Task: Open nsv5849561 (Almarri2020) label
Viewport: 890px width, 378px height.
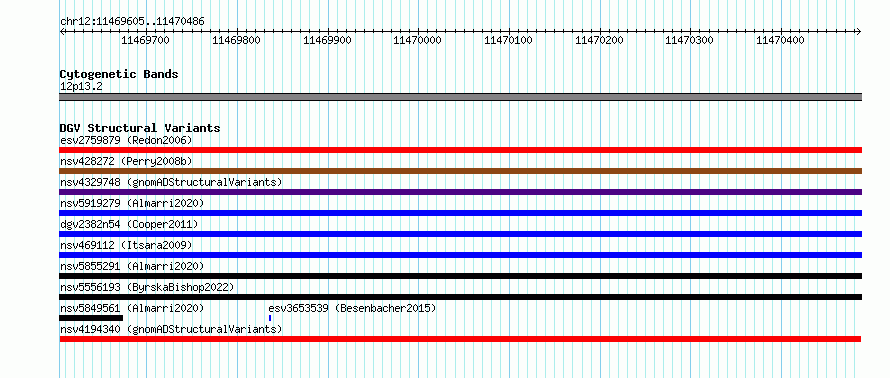Action: pos(132,308)
